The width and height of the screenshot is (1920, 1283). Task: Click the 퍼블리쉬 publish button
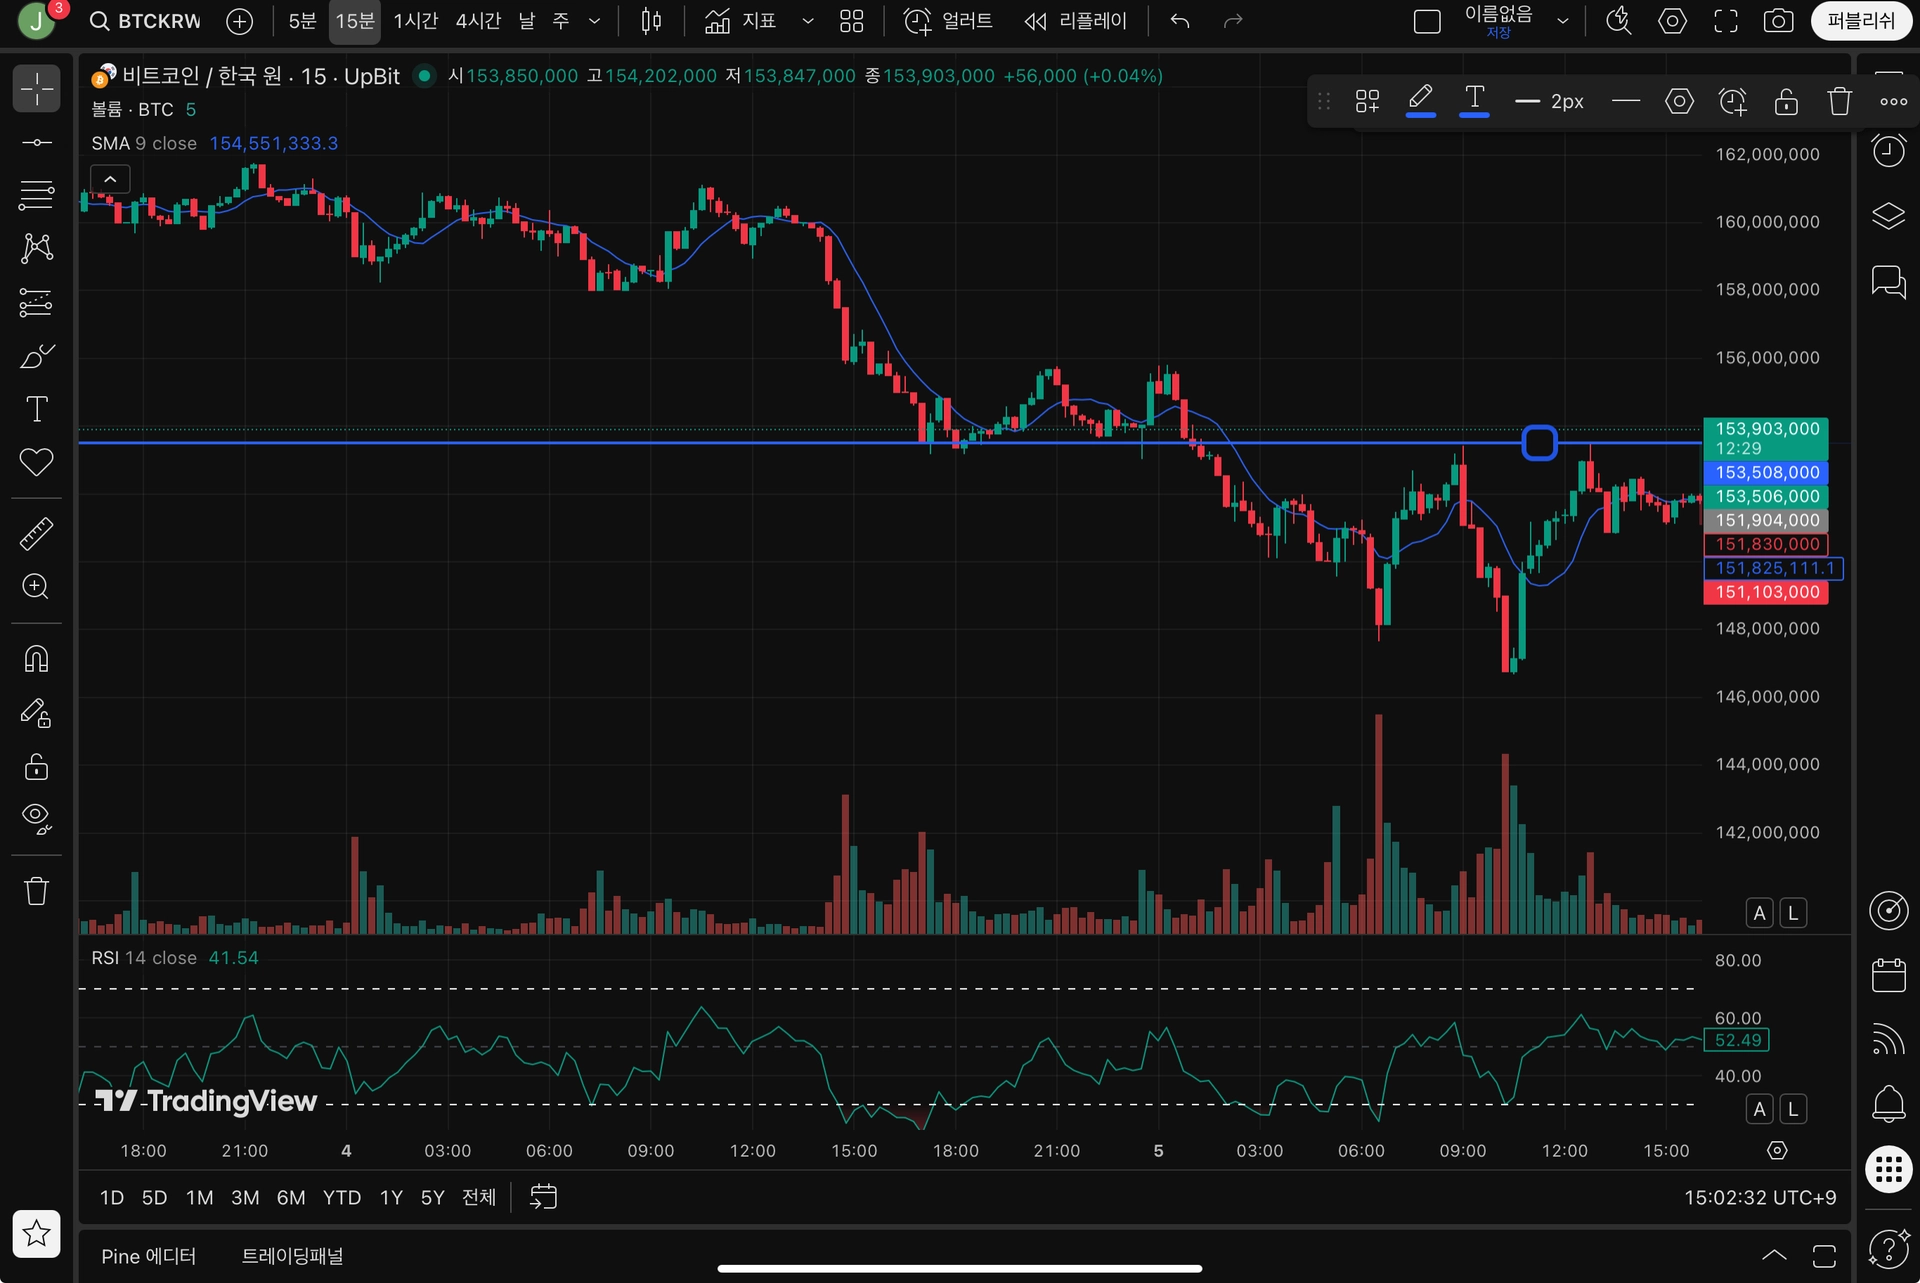1860,21
